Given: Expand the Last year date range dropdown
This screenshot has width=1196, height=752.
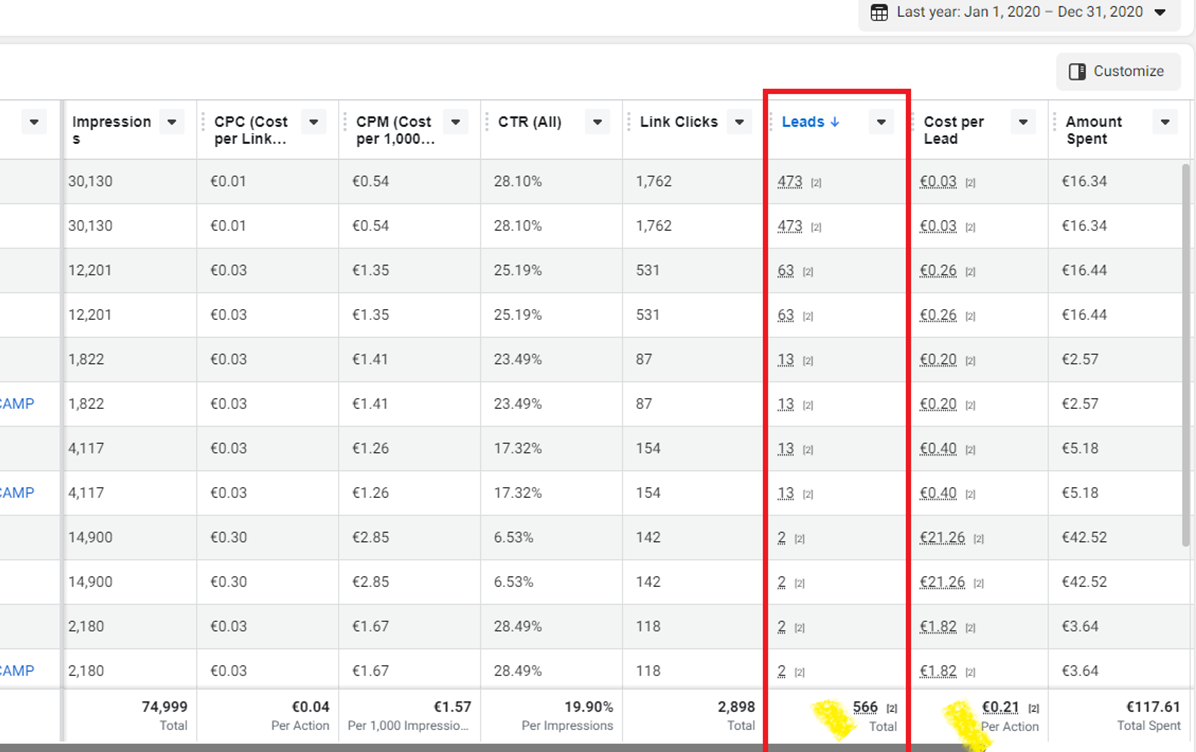Looking at the screenshot, I should pos(1160,13).
